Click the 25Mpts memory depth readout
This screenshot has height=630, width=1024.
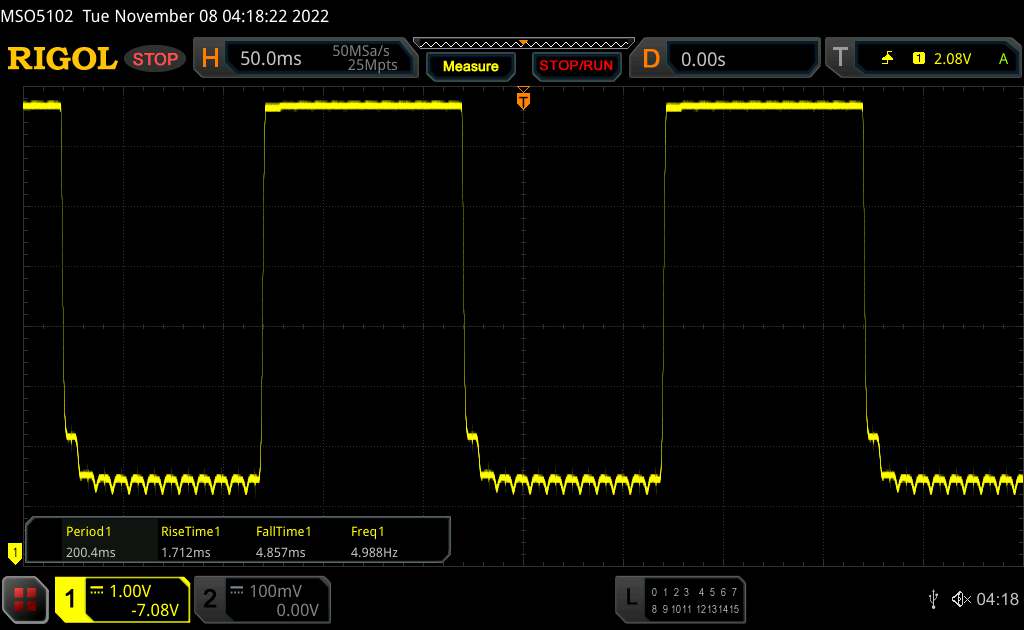click(x=372, y=65)
